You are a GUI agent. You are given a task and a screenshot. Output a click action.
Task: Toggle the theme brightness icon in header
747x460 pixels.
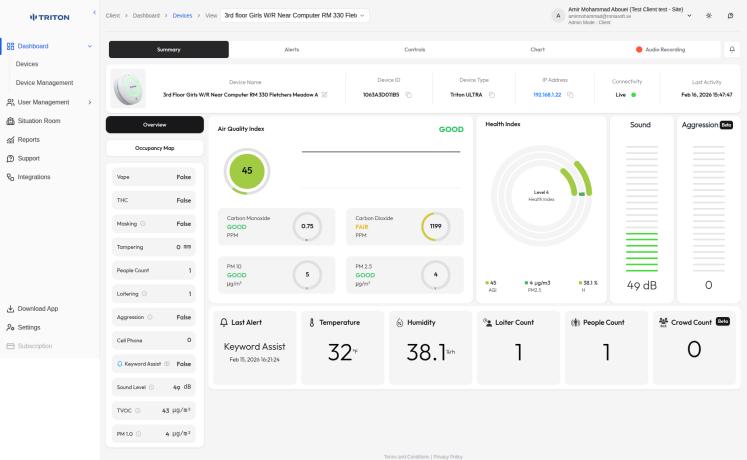pos(709,16)
